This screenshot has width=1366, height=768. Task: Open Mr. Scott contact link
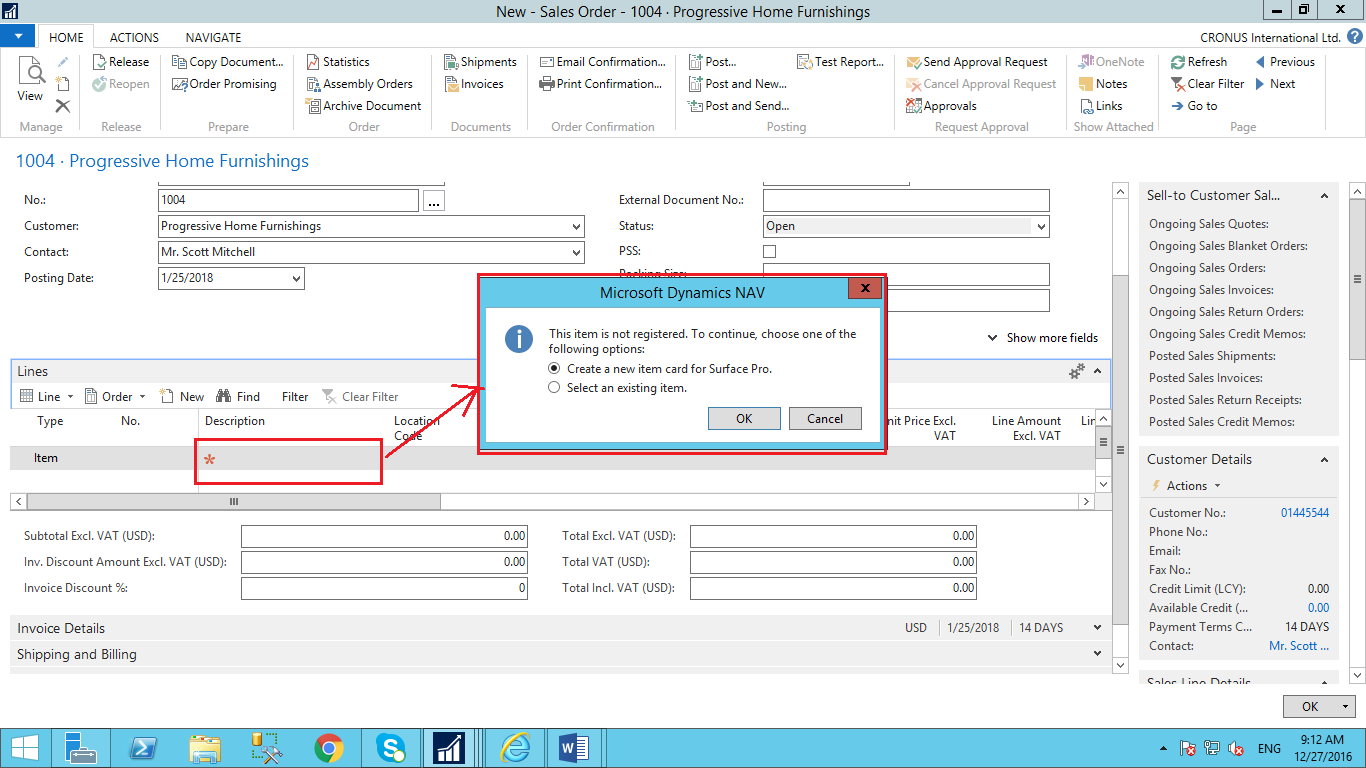point(1299,646)
